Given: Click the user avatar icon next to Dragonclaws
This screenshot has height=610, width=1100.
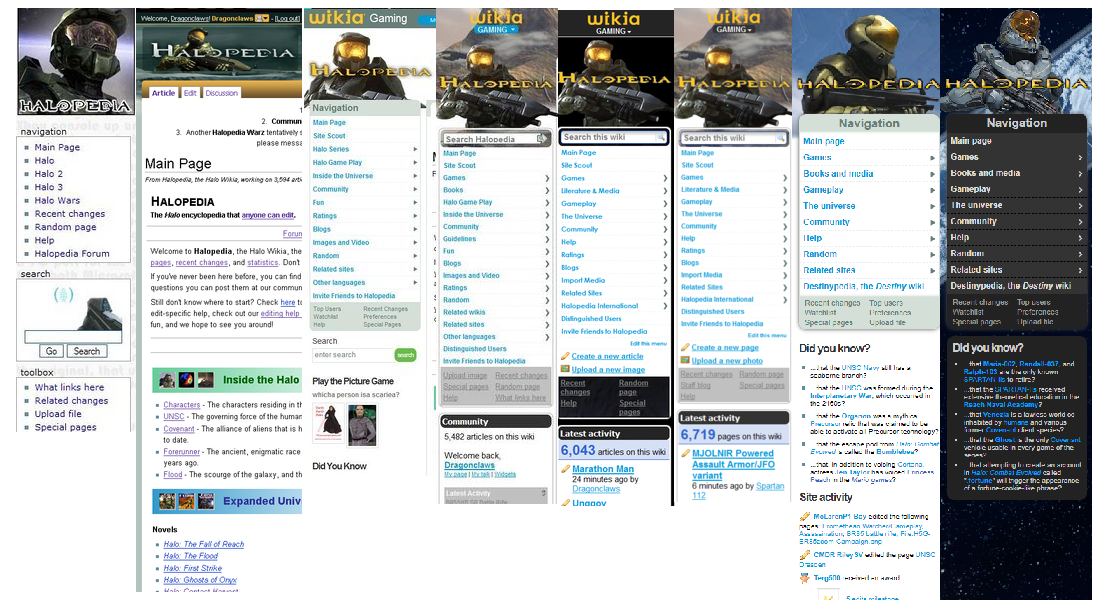Looking at the screenshot, I should pos(261,18).
